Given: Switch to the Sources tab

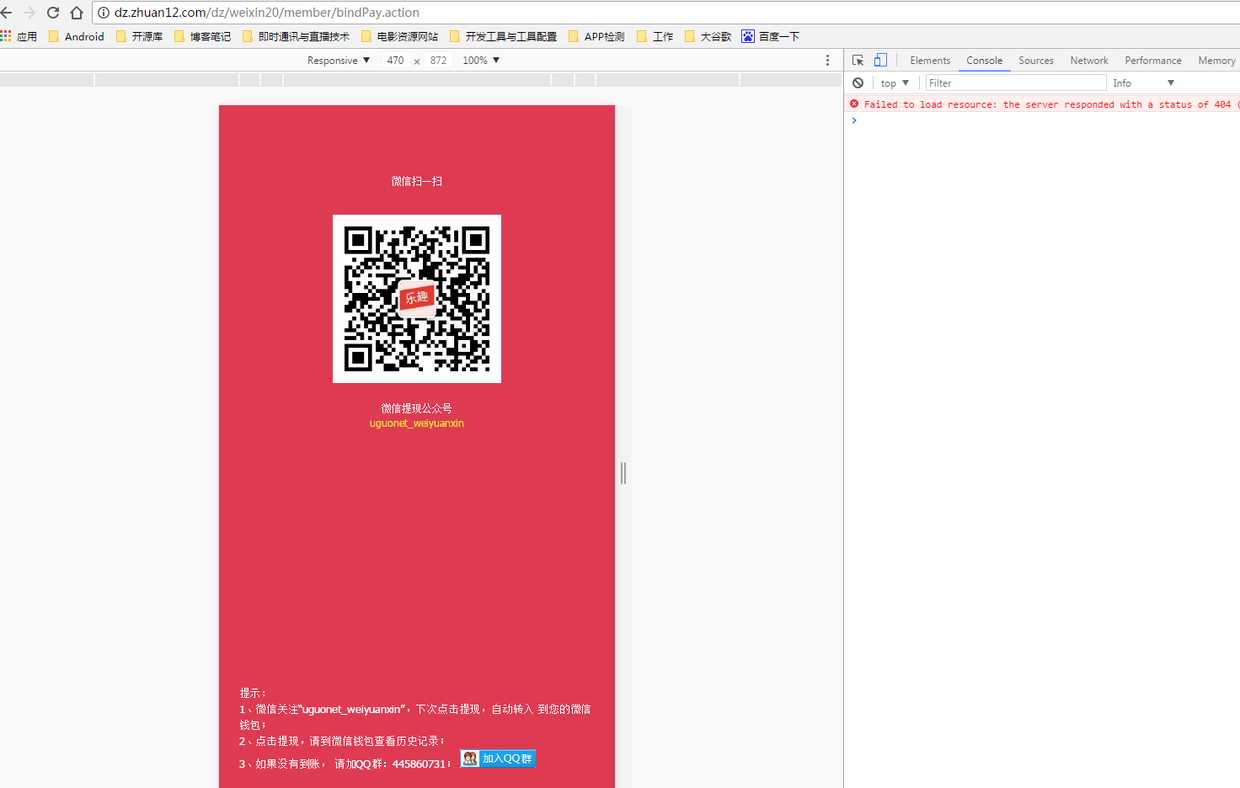Looking at the screenshot, I should point(1036,61).
